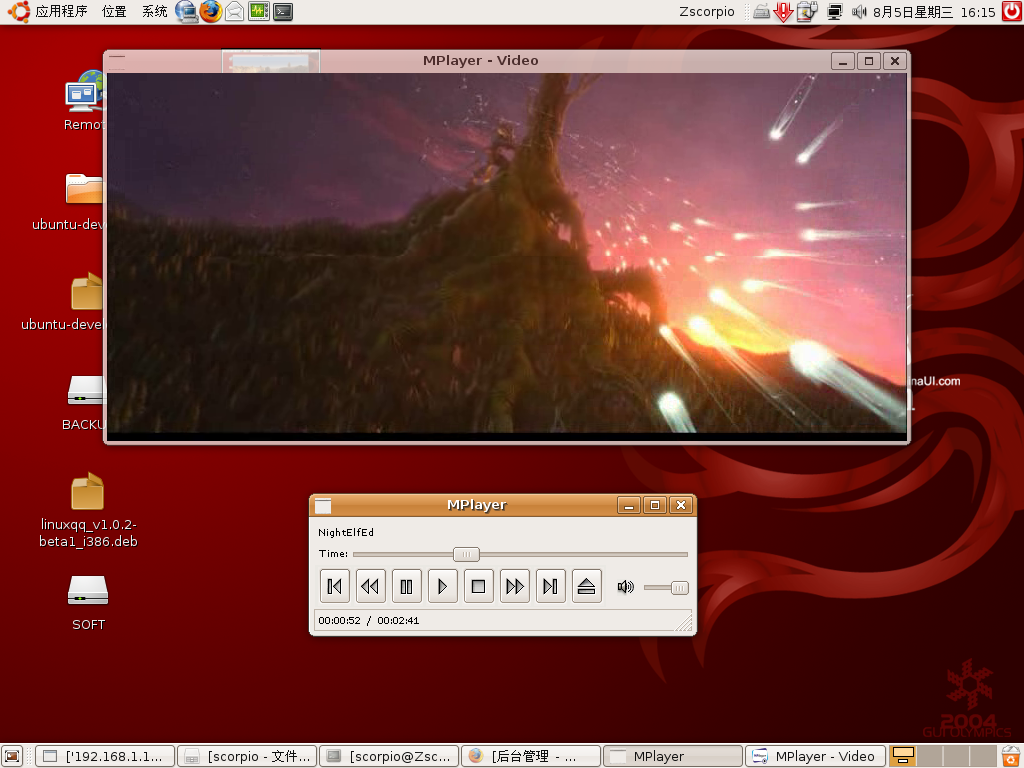
Task: Fast forward the NightElfEd video
Action: [x=514, y=586]
